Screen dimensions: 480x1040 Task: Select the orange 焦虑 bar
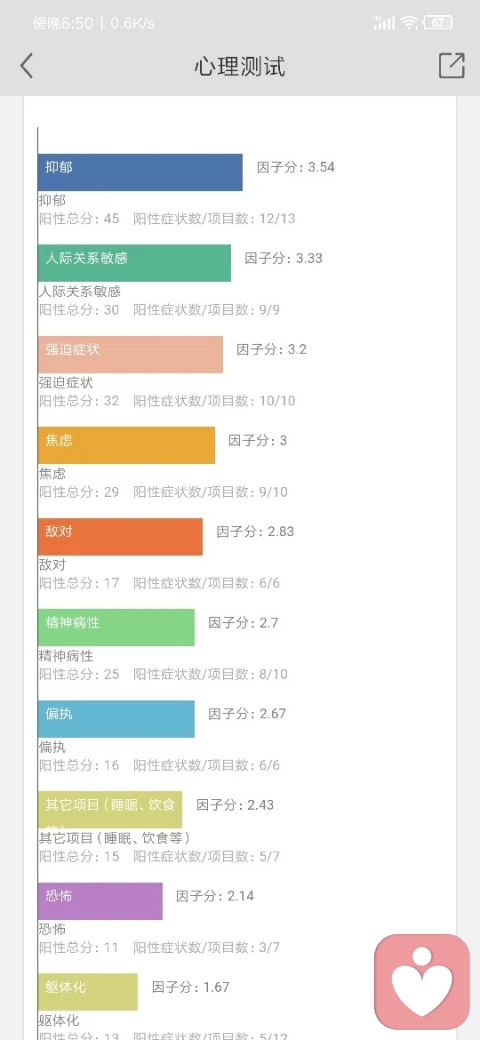127,445
